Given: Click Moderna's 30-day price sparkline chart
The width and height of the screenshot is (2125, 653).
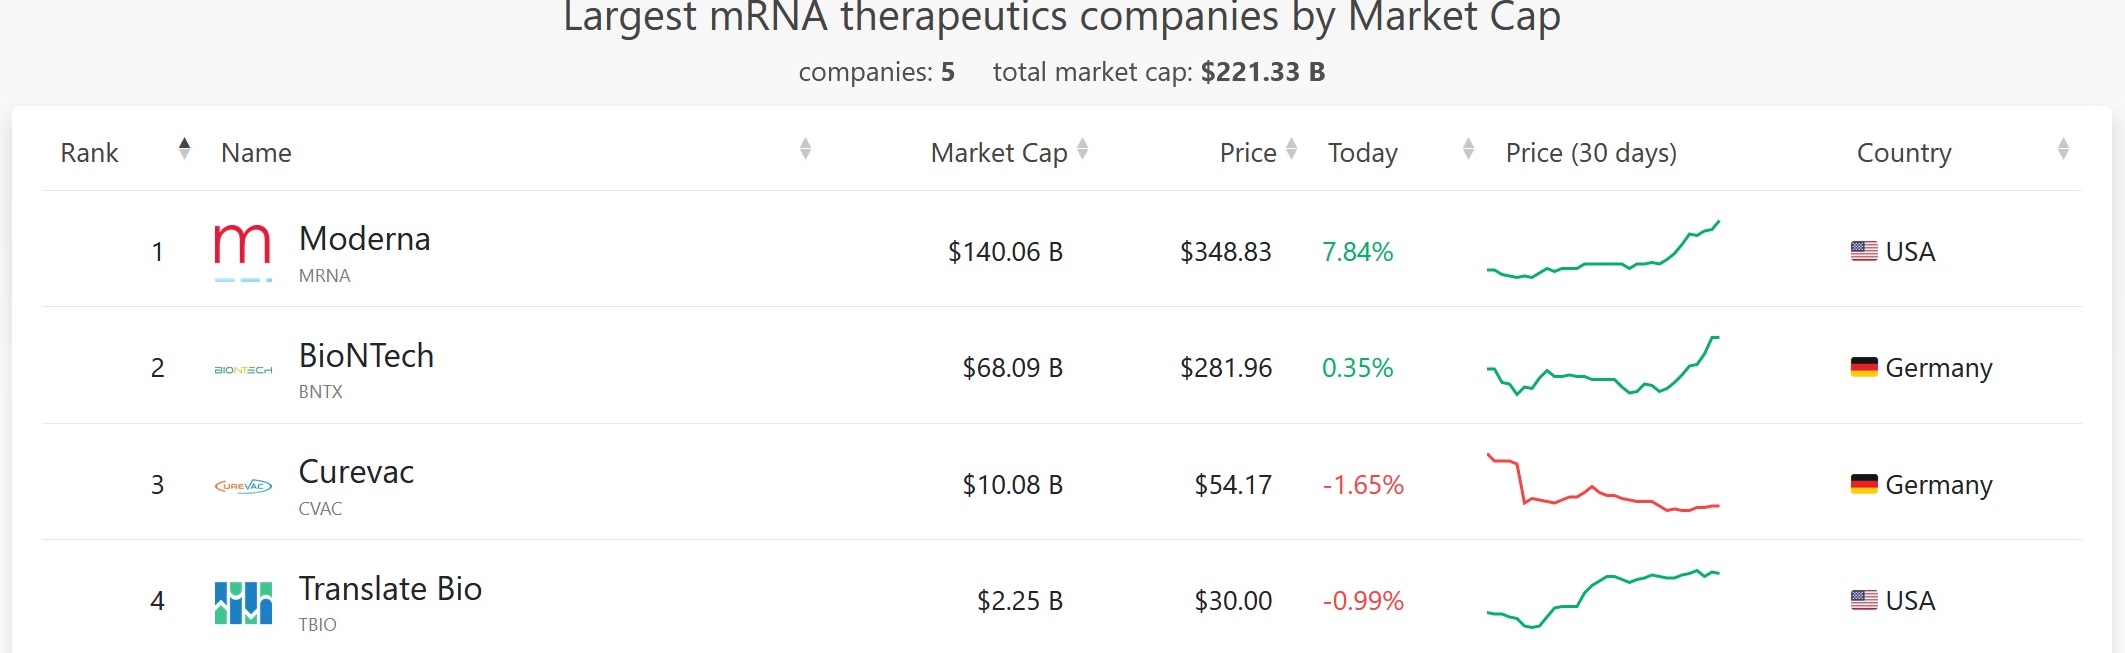Looking at the screenshot, I should tap(1603, 250).
